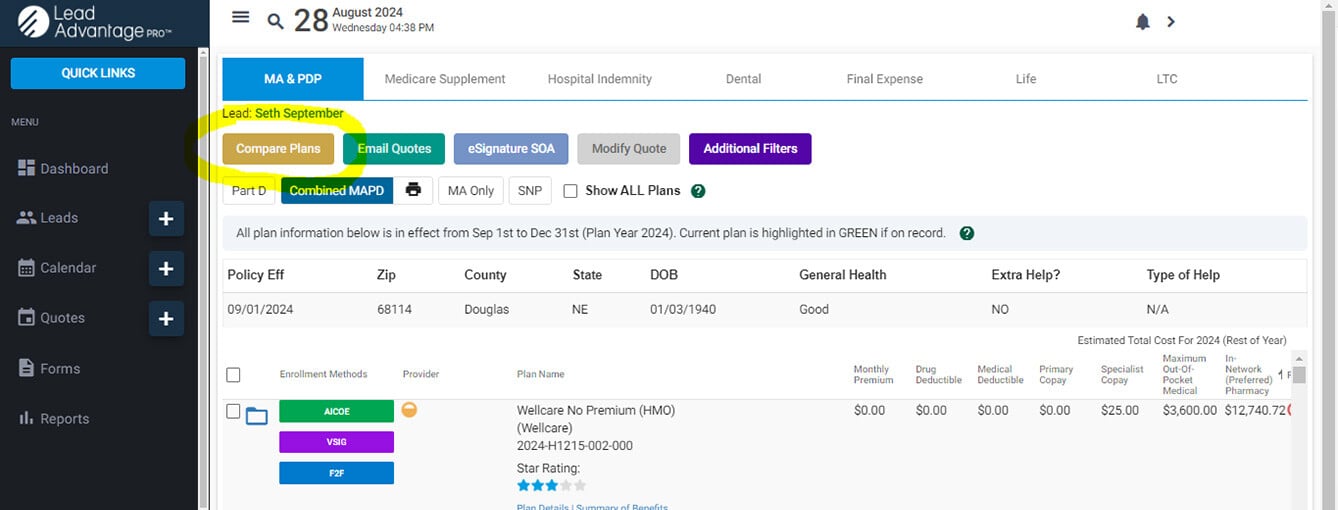Image resolution: width=1338 pixels, height=510 pixels.
Task: Switch to the LTC tab
Action: point(1167,79)
